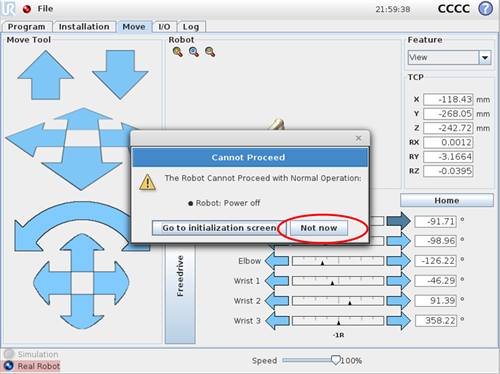Tilt tool orientation up arrow
The width and height of the screenshot is (500, 374).
pos(82,252)
